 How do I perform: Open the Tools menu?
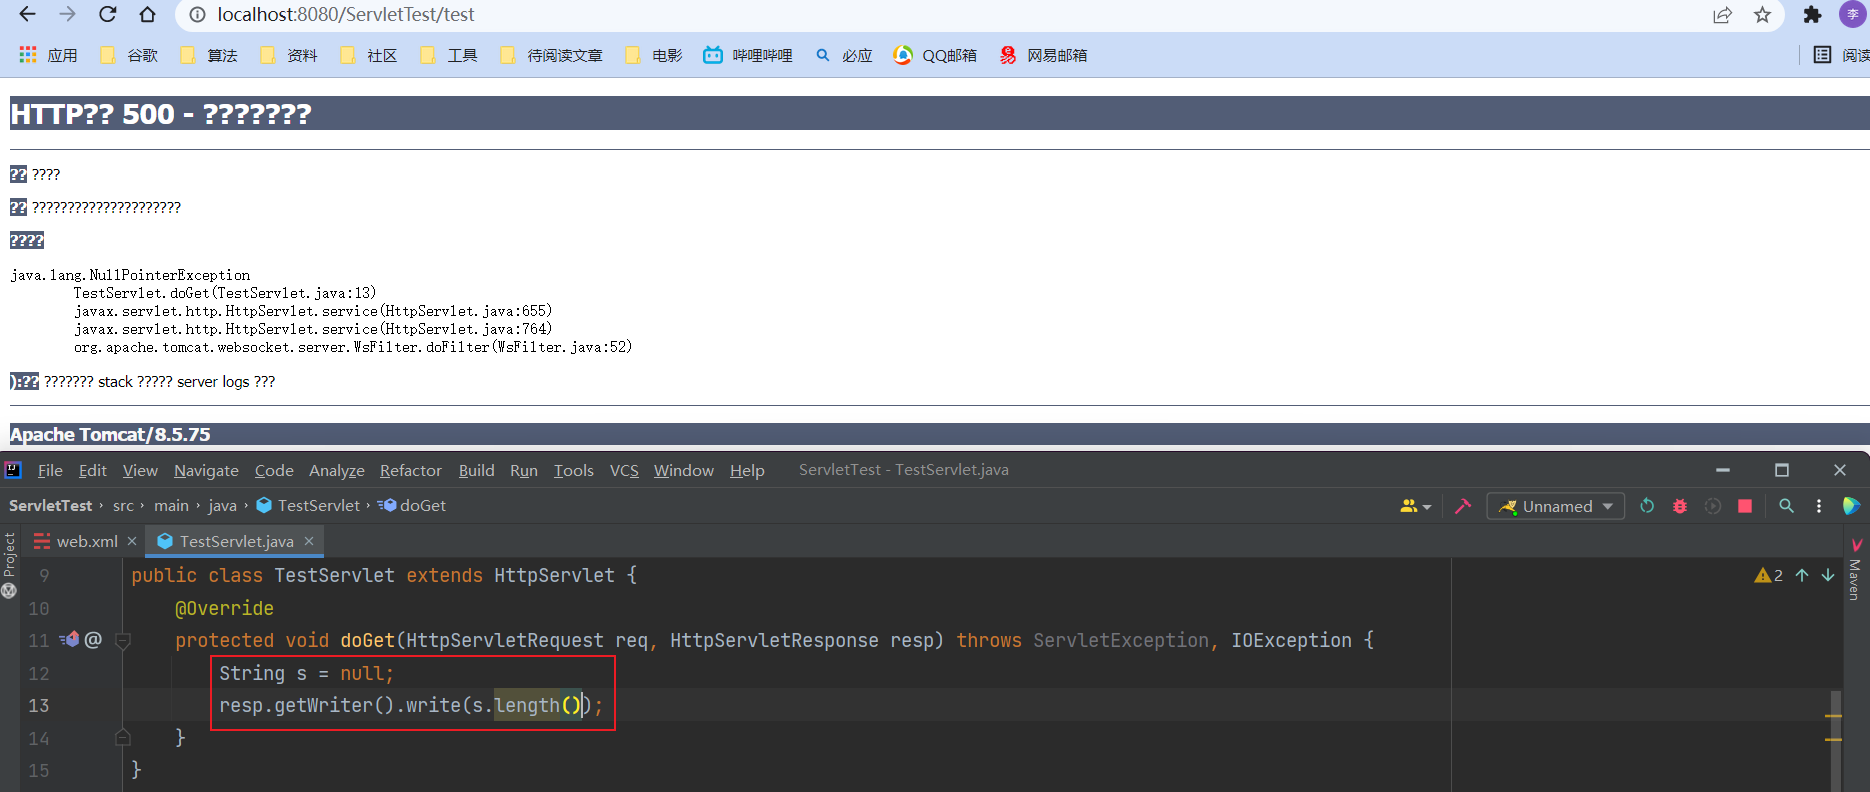click(574, 471)
